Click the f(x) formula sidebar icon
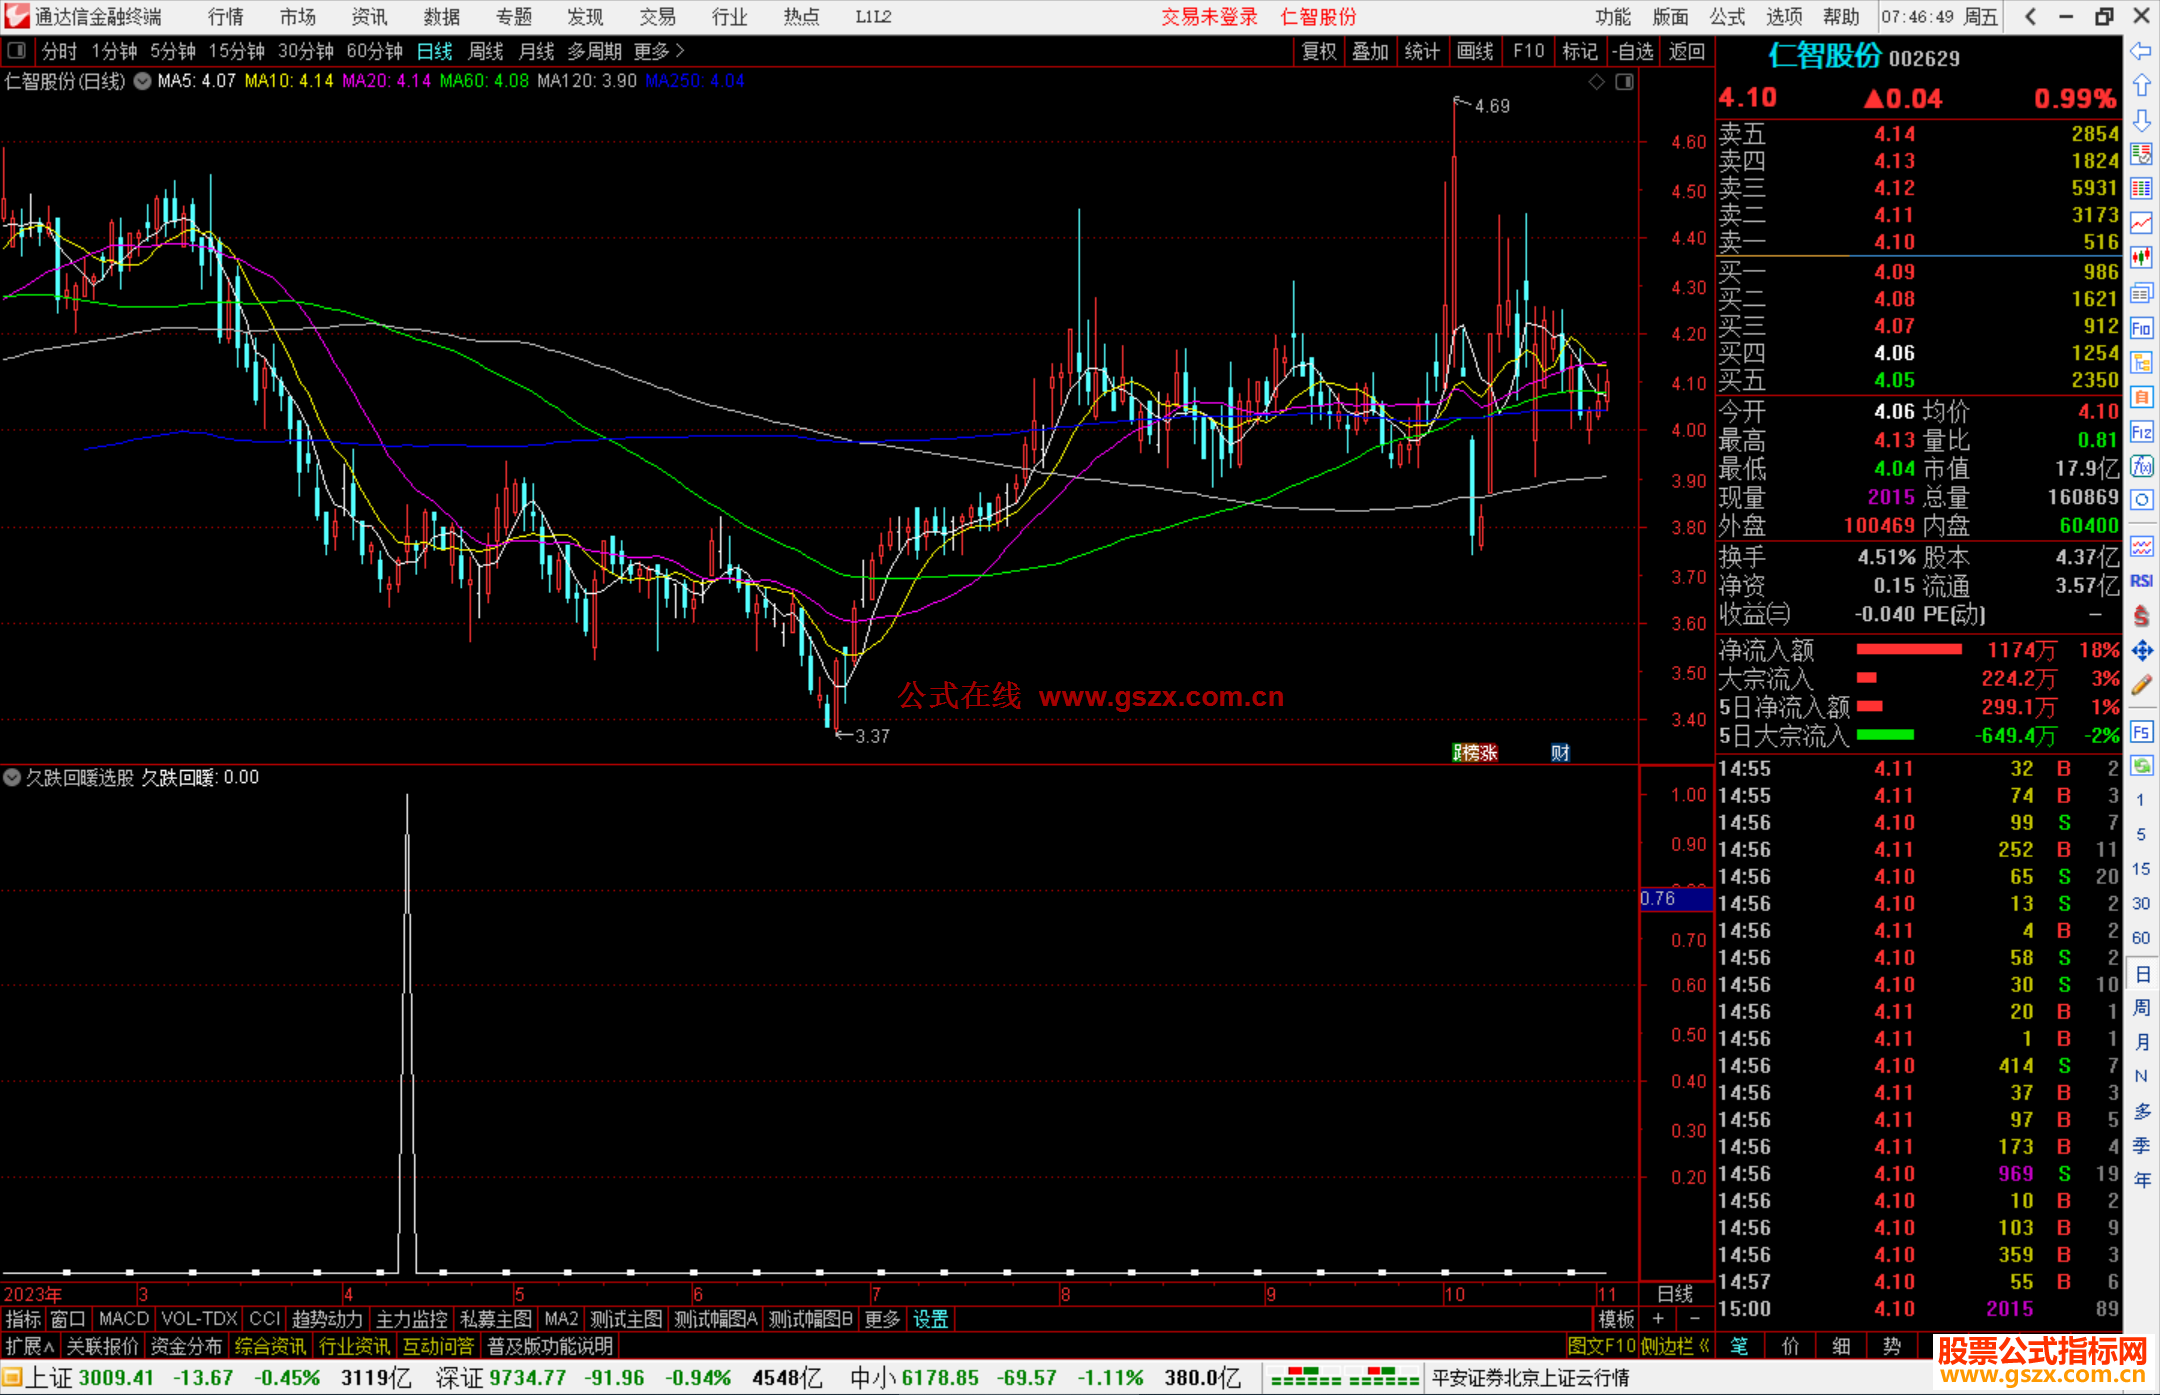Image resolution: width=2160 pixels, height=1395 pixels. click(2141, 466)
